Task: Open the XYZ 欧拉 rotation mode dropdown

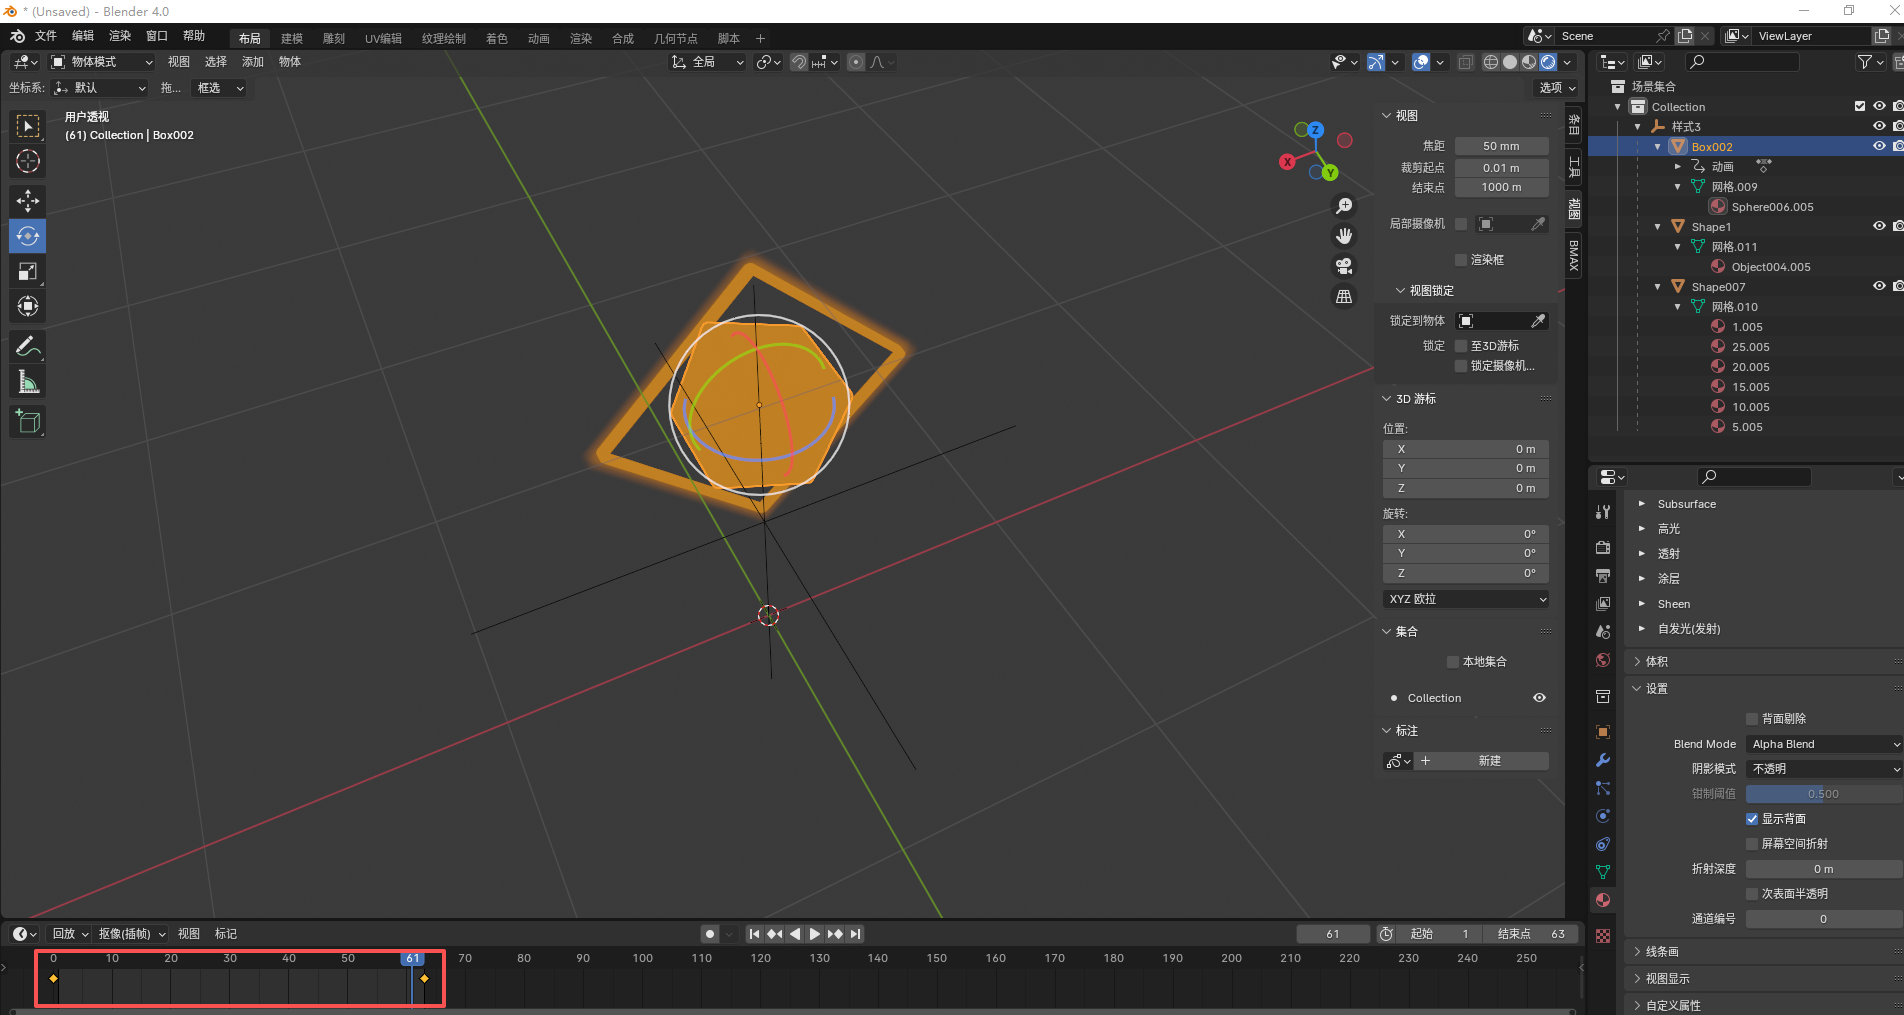Action: coord(1466,599)
